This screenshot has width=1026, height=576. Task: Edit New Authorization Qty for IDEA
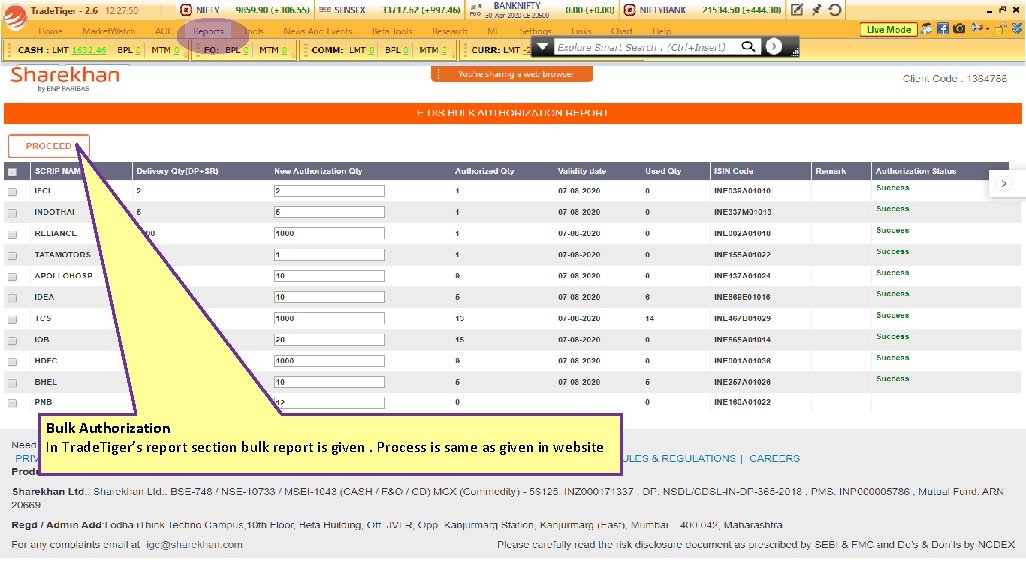[329, 297]
